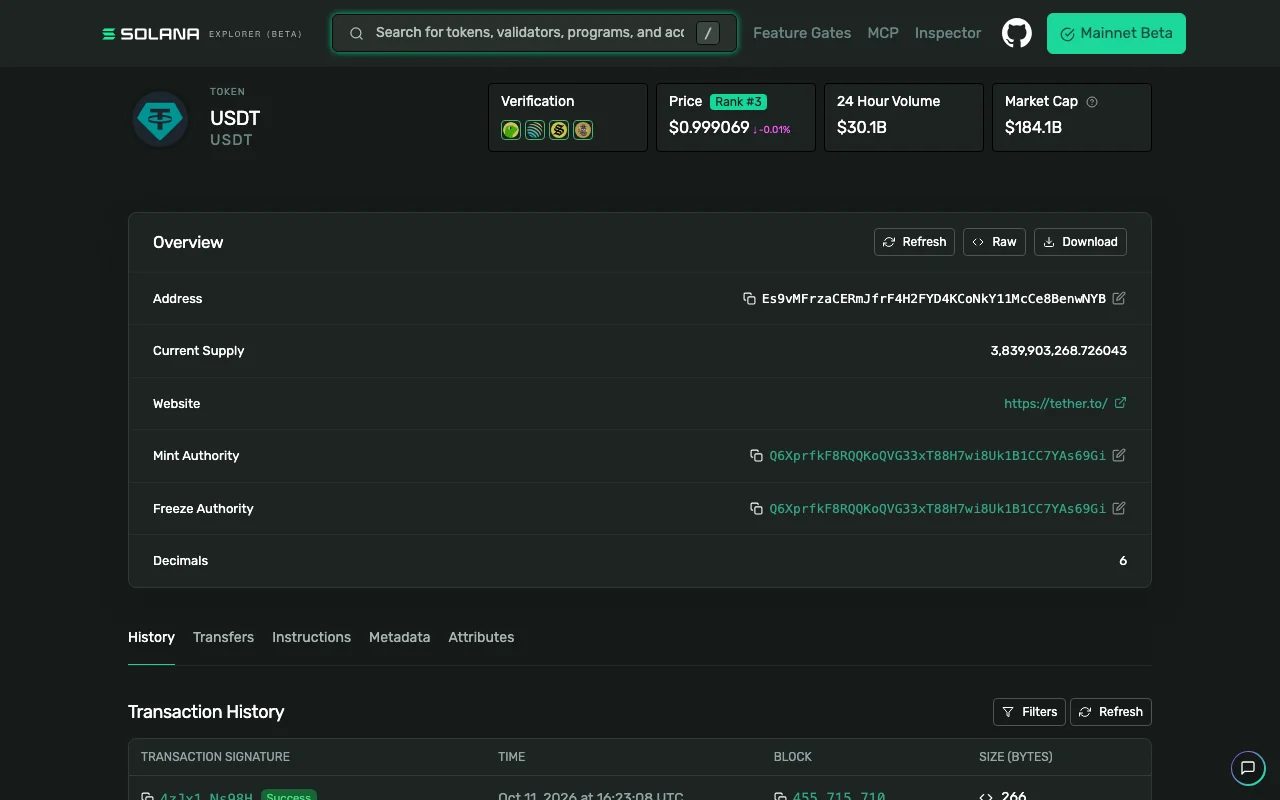Click the green gecko verification badge
This screenshot has height=800, width=1280.
(511, 130)
